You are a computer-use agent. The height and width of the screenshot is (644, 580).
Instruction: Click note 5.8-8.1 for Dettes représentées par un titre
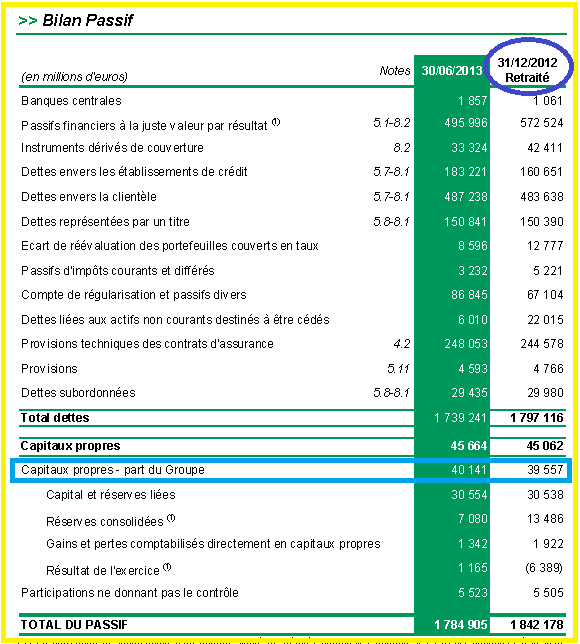pyautogui.click(x=391, y=222)
